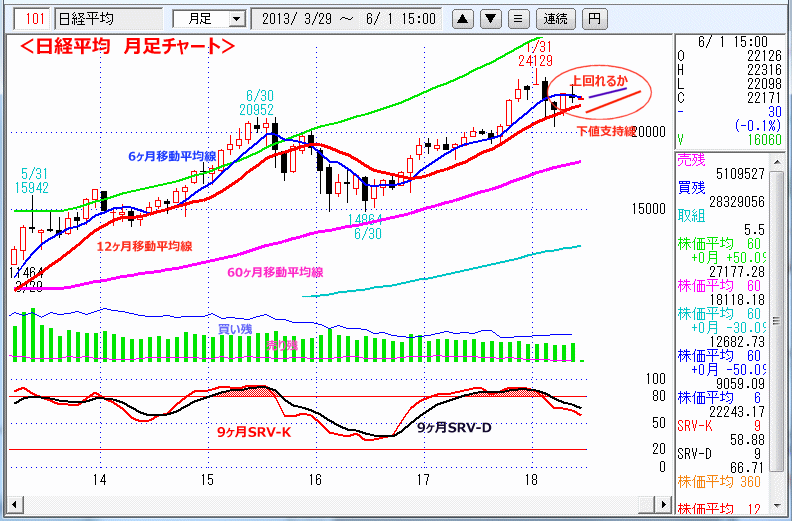Click the 売残 entry in indicator panel

coord(691,161)
